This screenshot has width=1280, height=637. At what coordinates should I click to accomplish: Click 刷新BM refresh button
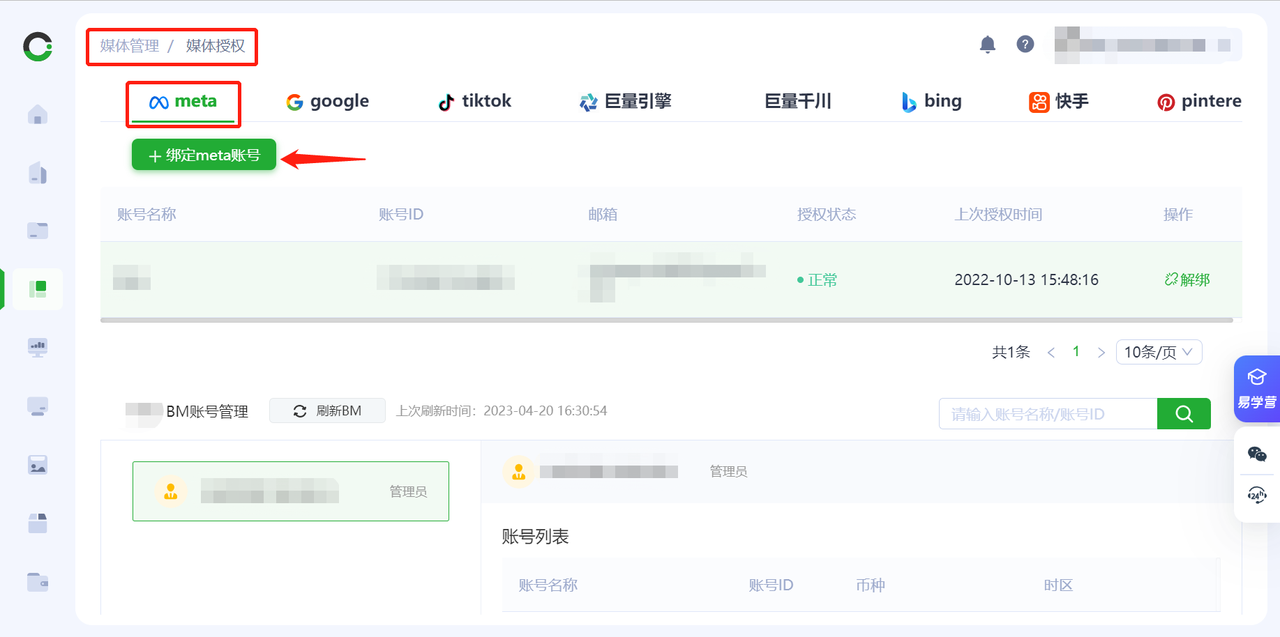coord(327,411)
